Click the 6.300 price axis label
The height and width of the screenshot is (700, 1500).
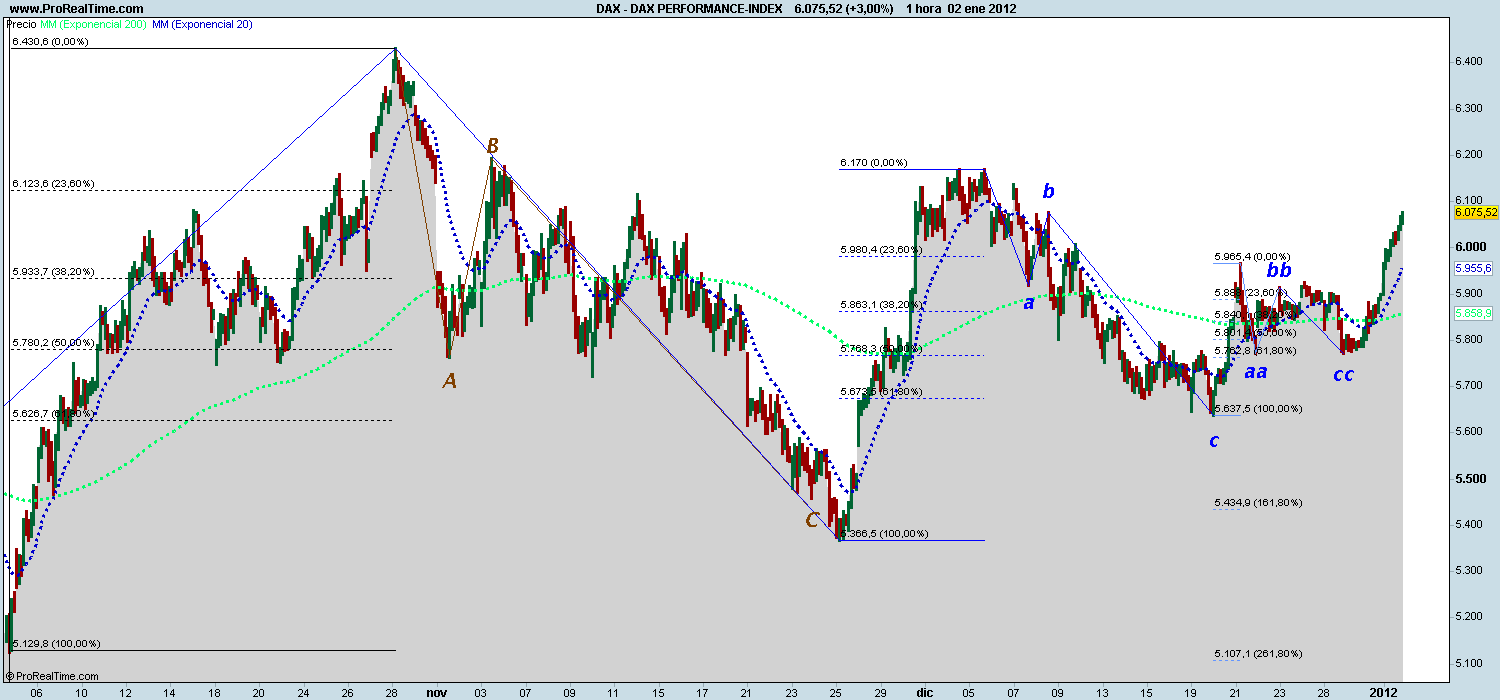coord(1468,108)
